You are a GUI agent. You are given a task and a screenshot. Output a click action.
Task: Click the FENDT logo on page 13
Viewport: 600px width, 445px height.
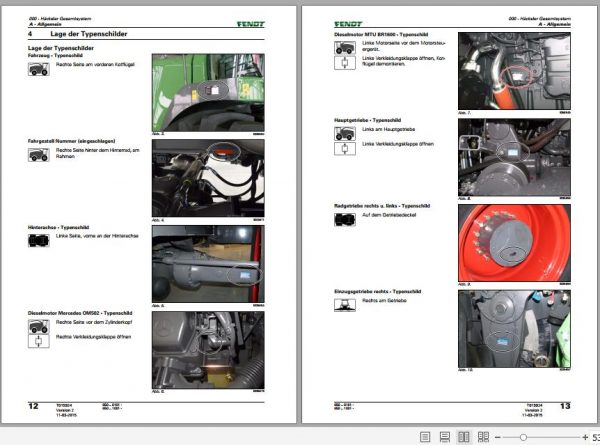(348, 24)
